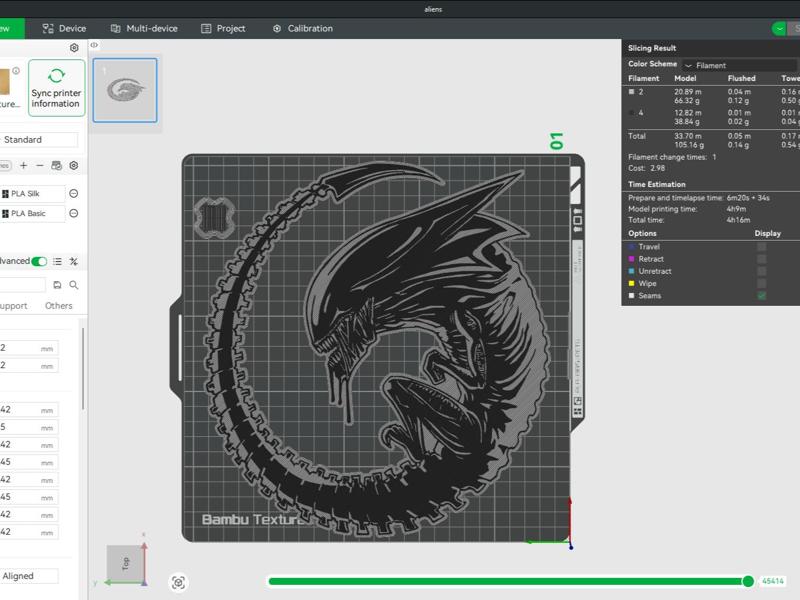Click the layer preview slider handle
Screen dimensions: 800x600
(x=748, y=581)
